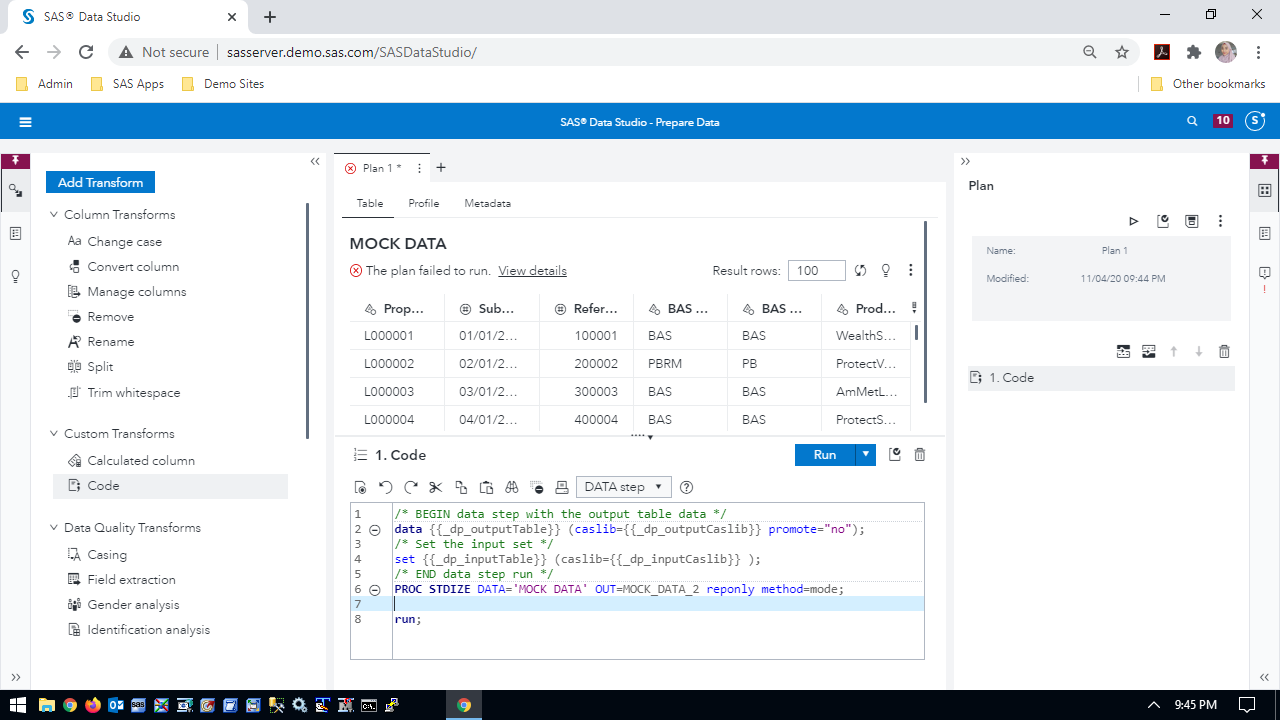Toggle the pin at top of left rail
This screenshot has height=720, width=1280.
point(16,160)
